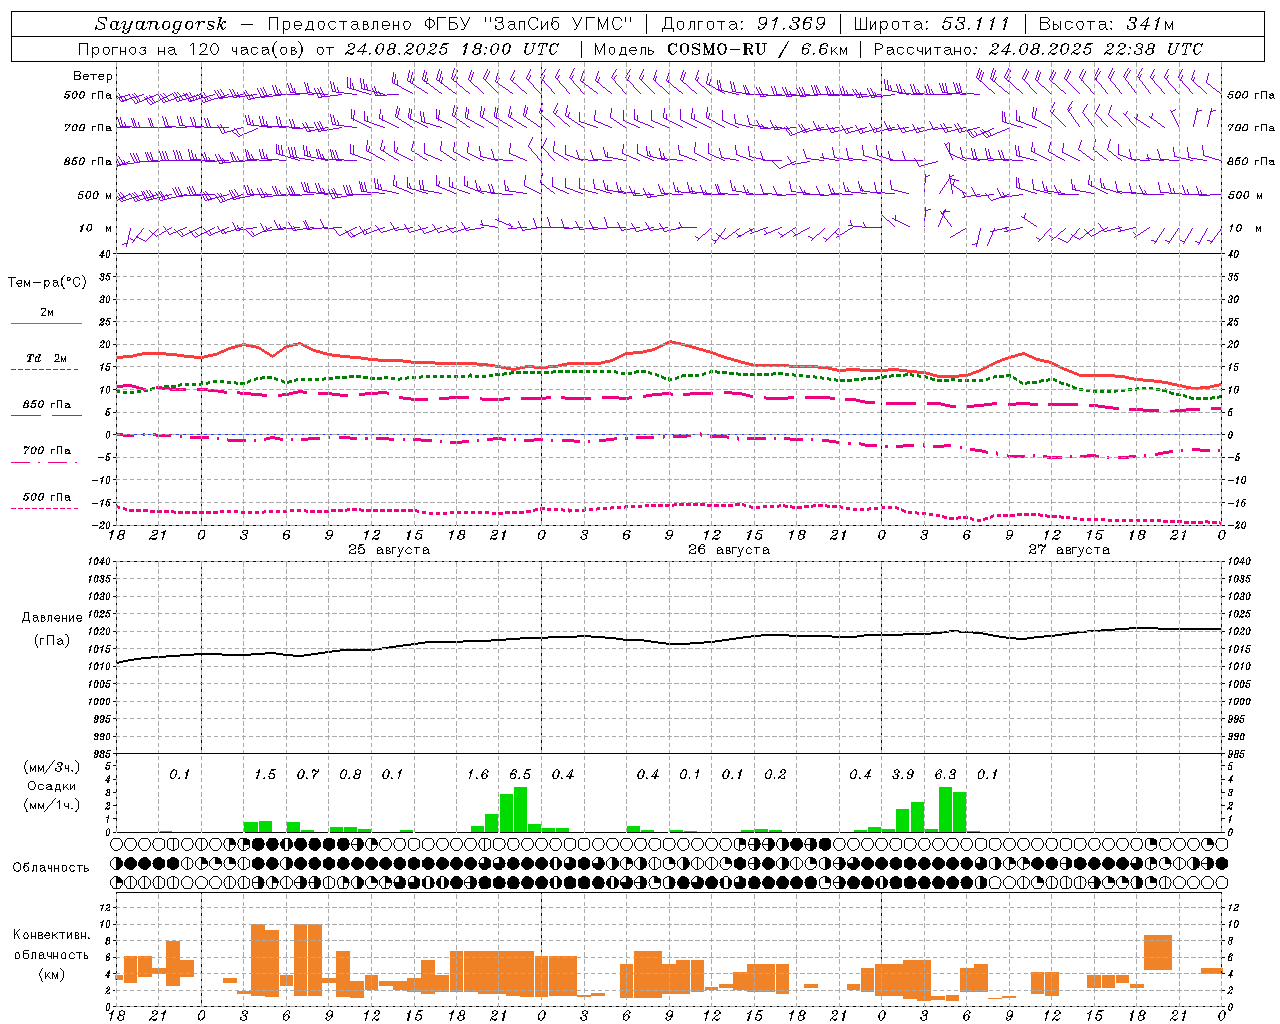Click the (км) convective cloud unit label

click(51, 974)
